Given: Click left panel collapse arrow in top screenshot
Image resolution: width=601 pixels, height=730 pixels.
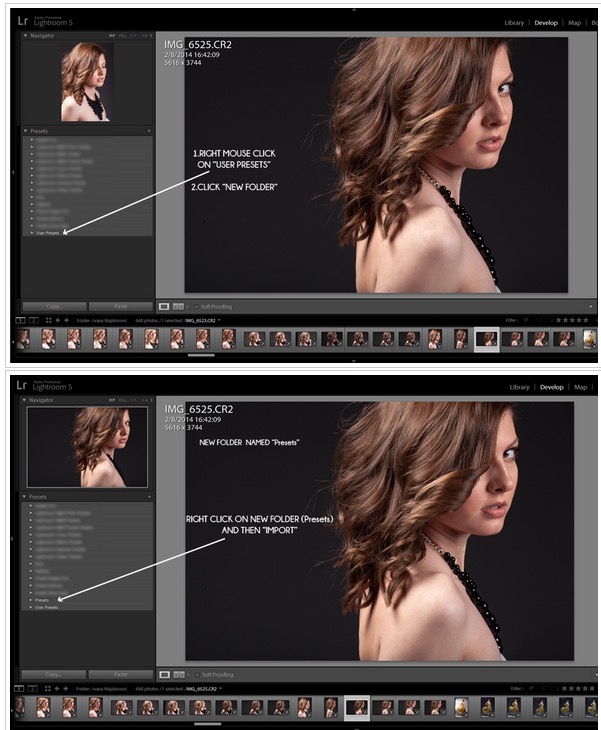Looking at the screenshot, I should 13,172.
